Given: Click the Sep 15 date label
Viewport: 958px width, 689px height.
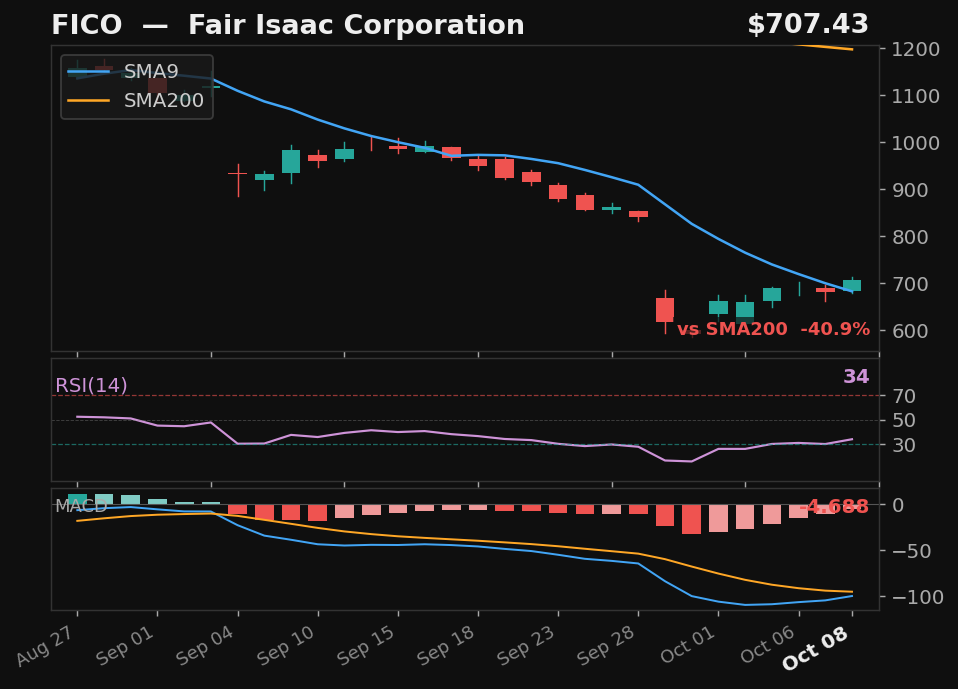Looking at the screenshot, I should point(366,646).
